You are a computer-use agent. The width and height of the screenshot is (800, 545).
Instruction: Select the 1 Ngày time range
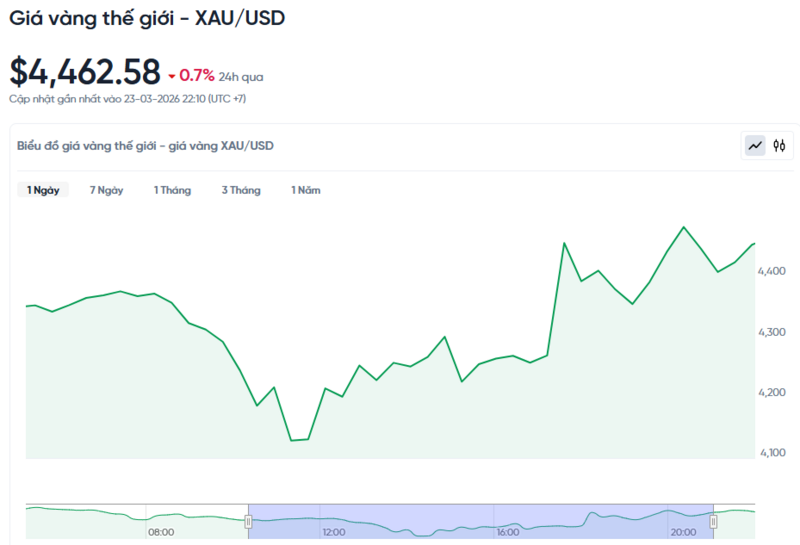[x=43, y=190]
